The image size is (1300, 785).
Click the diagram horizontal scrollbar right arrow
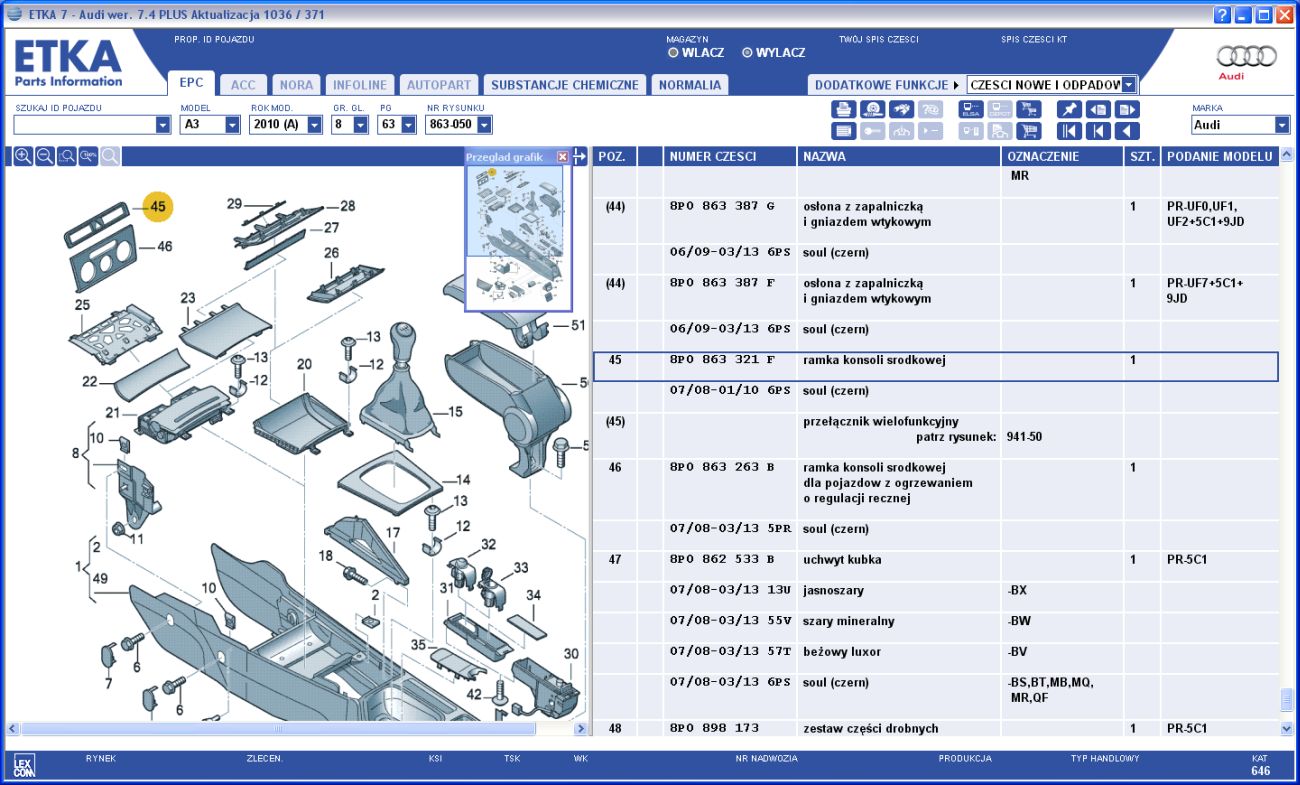(x=582, y=729)
